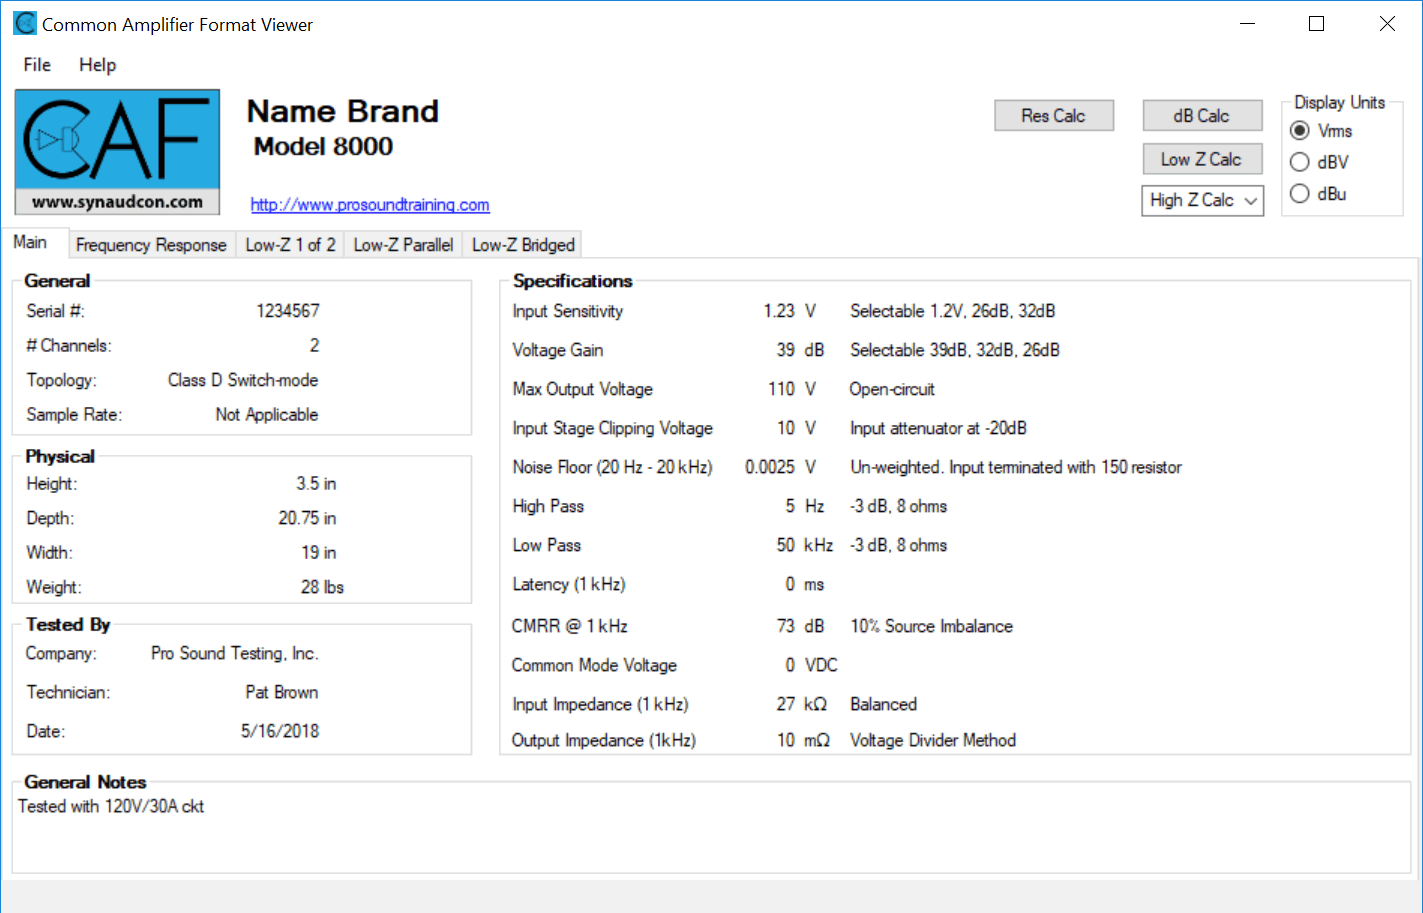Click the CAF logo image
Image resolution: width=1423 pixels, height=913 pixels.
[117, 151]
